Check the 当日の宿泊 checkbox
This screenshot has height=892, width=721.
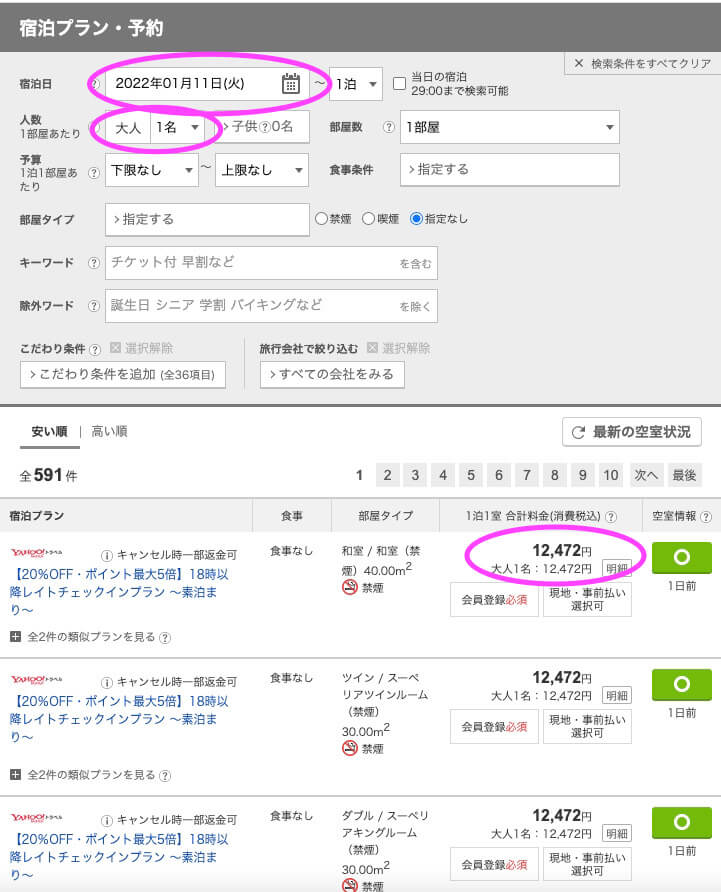point(399,84)
